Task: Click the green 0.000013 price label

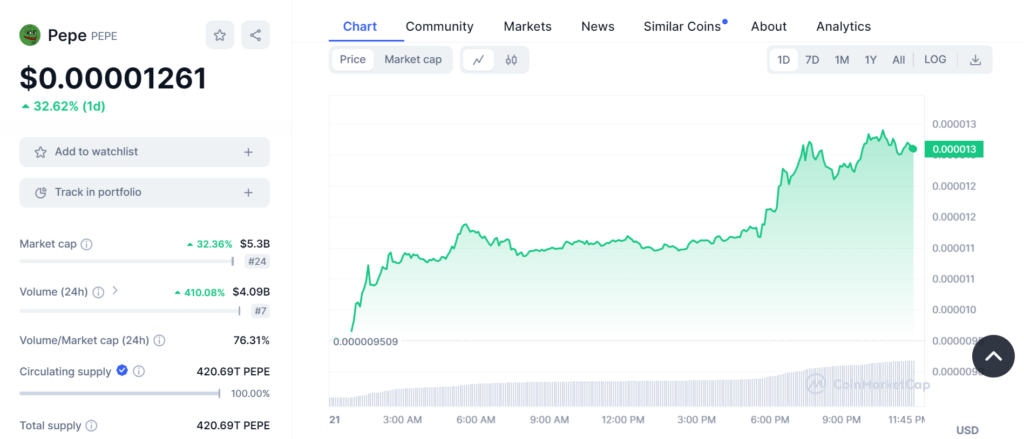Action: [x=954, y=150]
